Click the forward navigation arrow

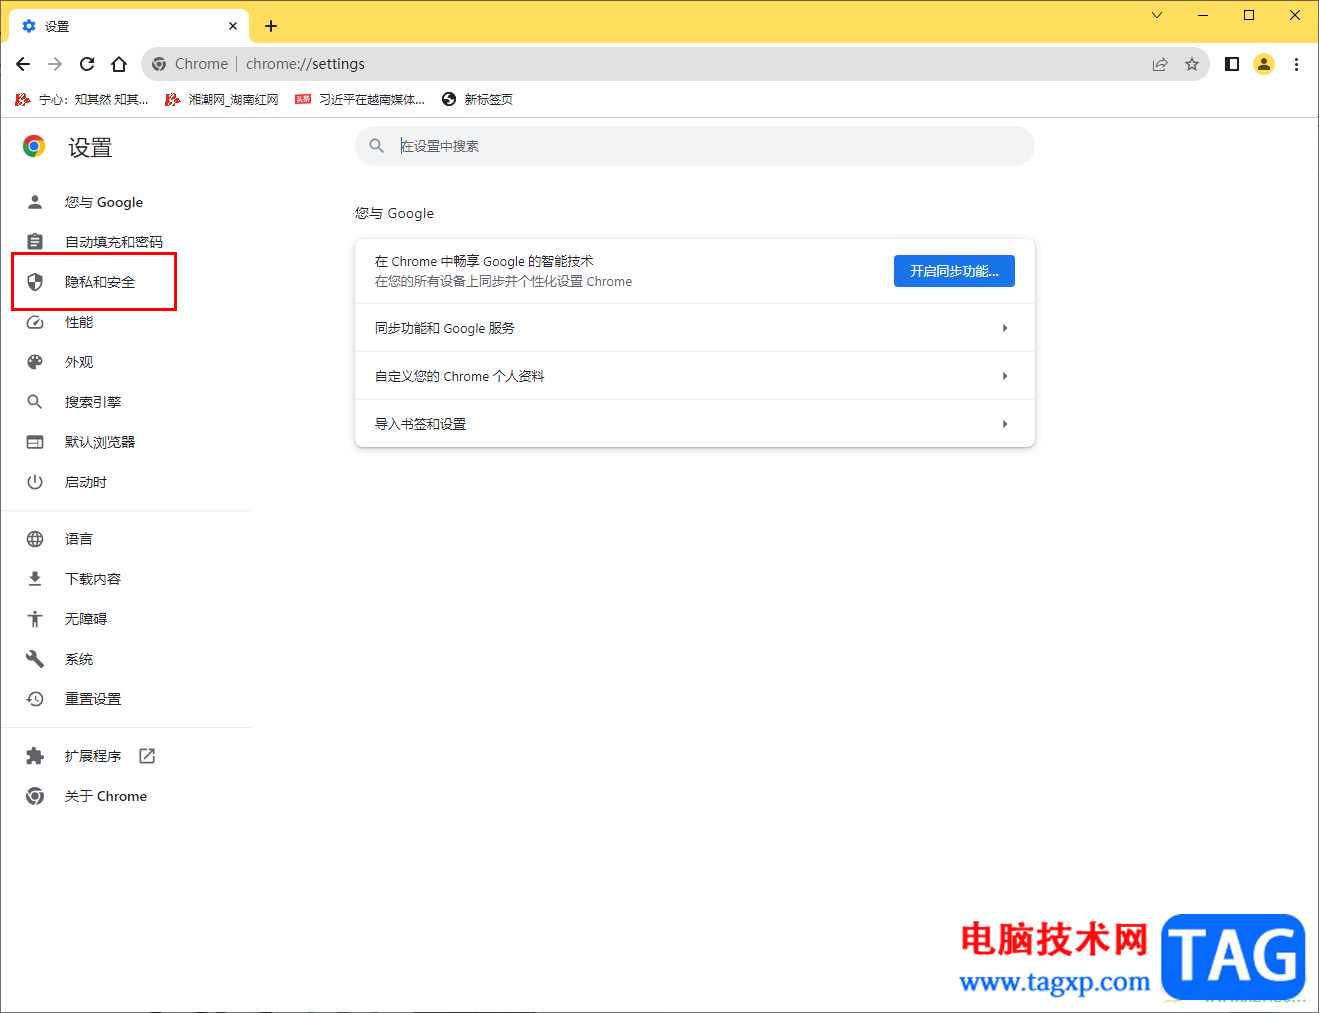point(55,64)
